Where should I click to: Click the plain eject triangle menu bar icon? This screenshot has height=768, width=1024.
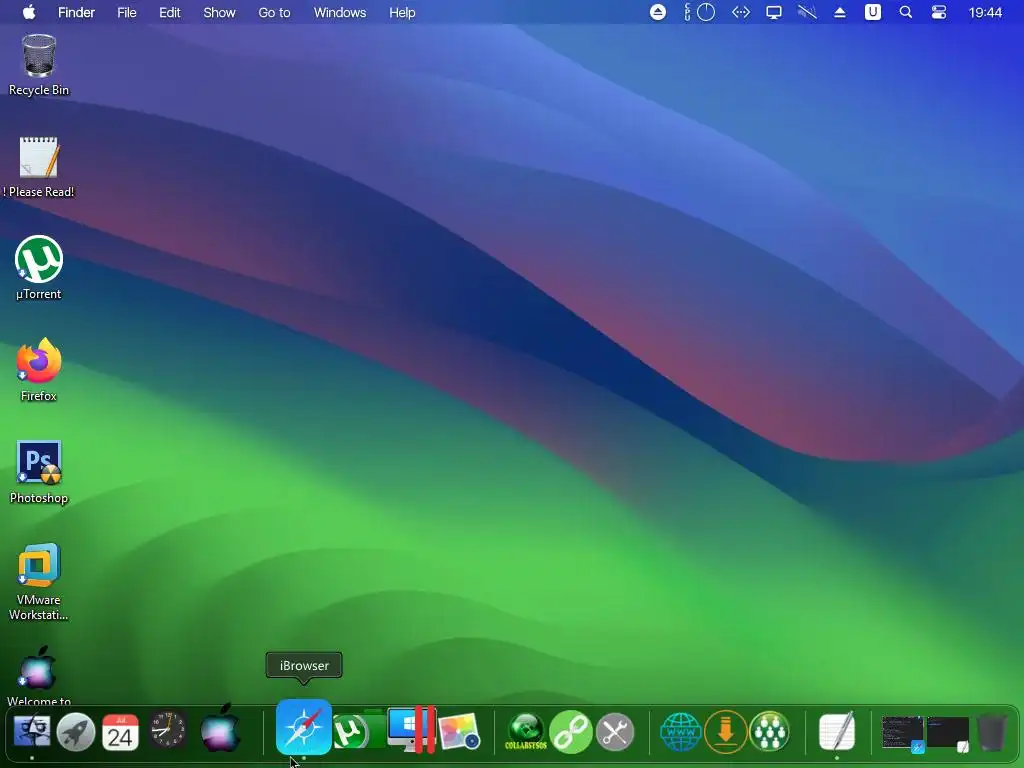840,12
